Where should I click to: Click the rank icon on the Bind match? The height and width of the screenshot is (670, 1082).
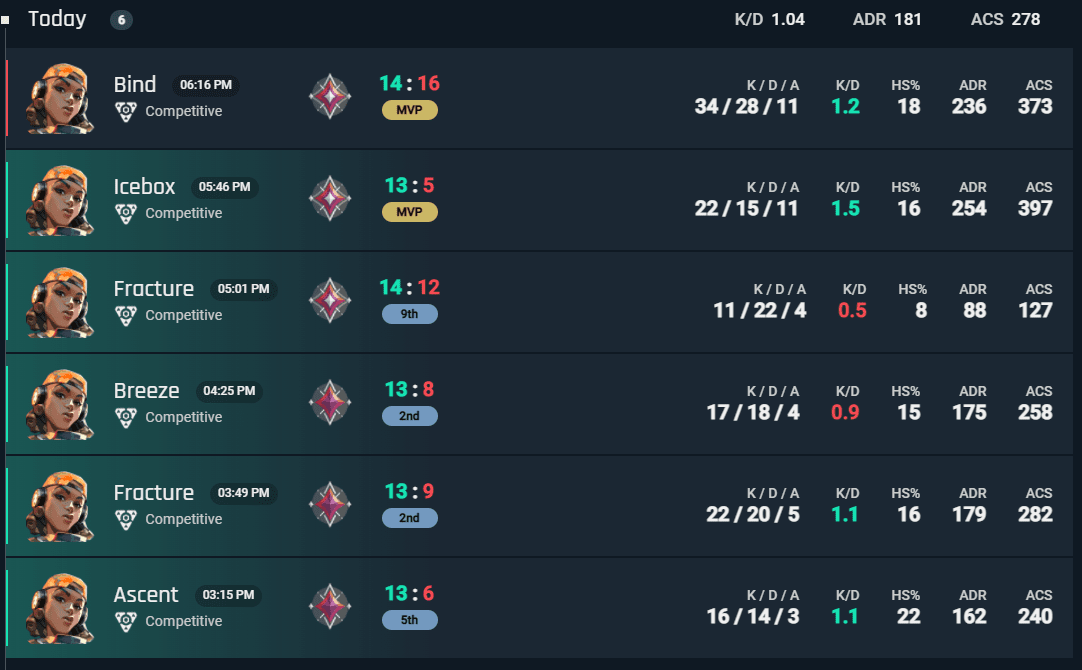330,96
